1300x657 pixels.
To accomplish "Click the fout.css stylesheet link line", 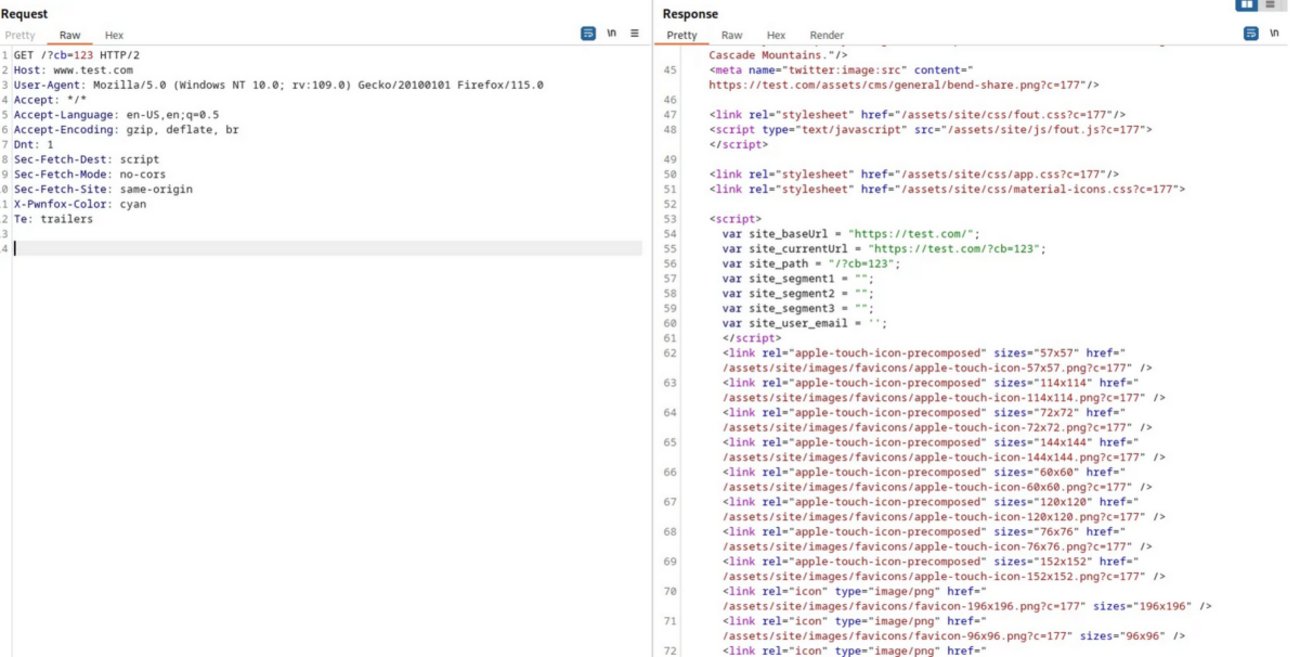I will click(917, 115).
